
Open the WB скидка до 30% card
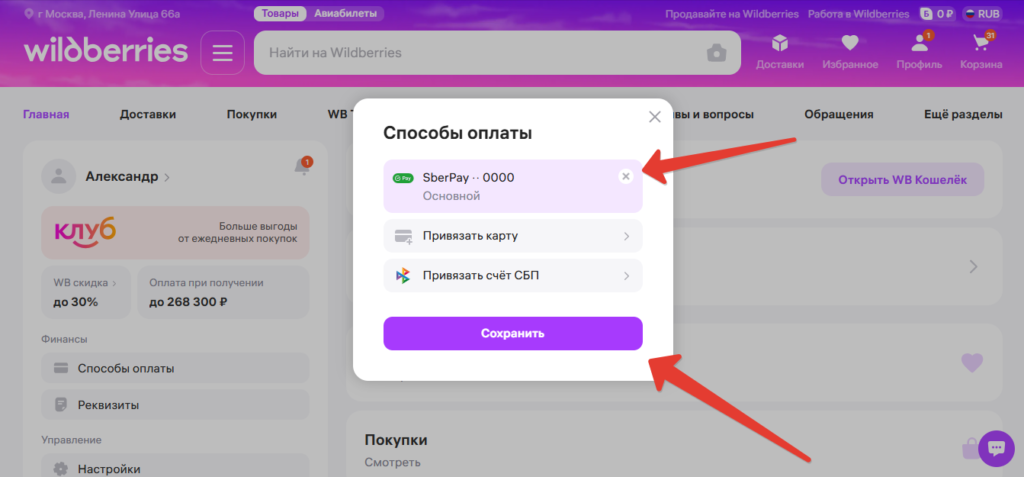tap(86, 292)
